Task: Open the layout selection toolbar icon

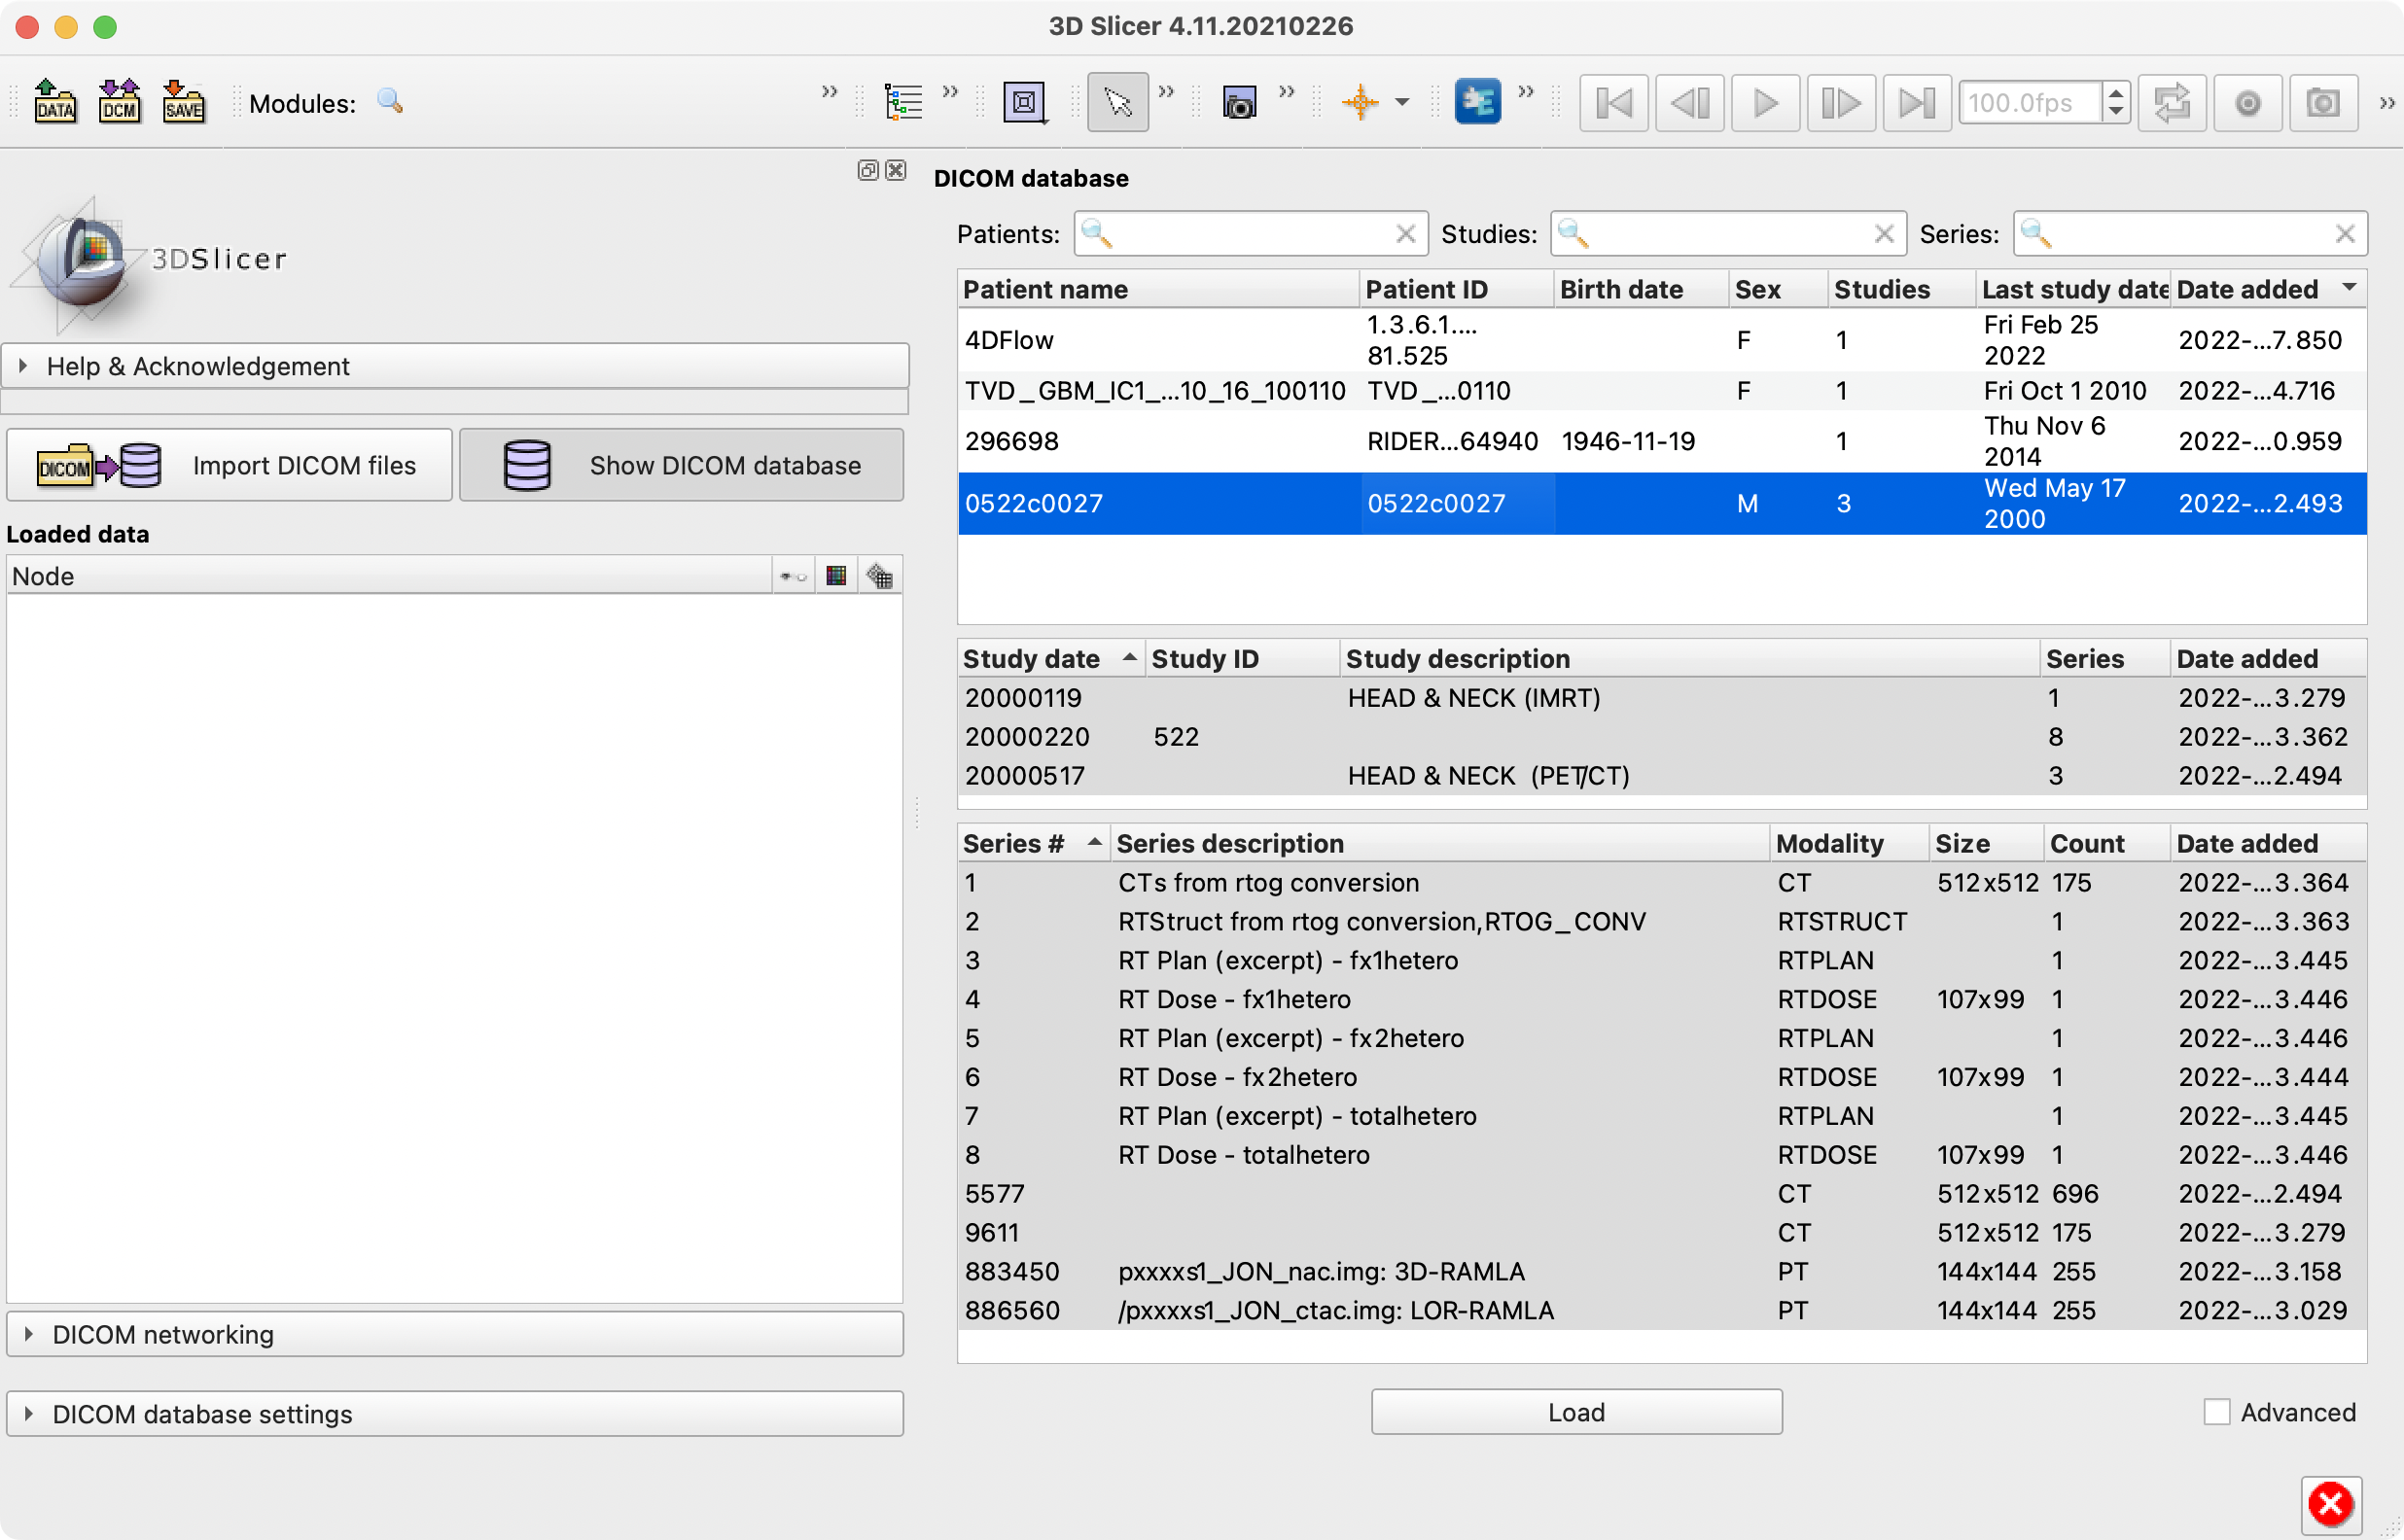Action: tap(1026, 102)
